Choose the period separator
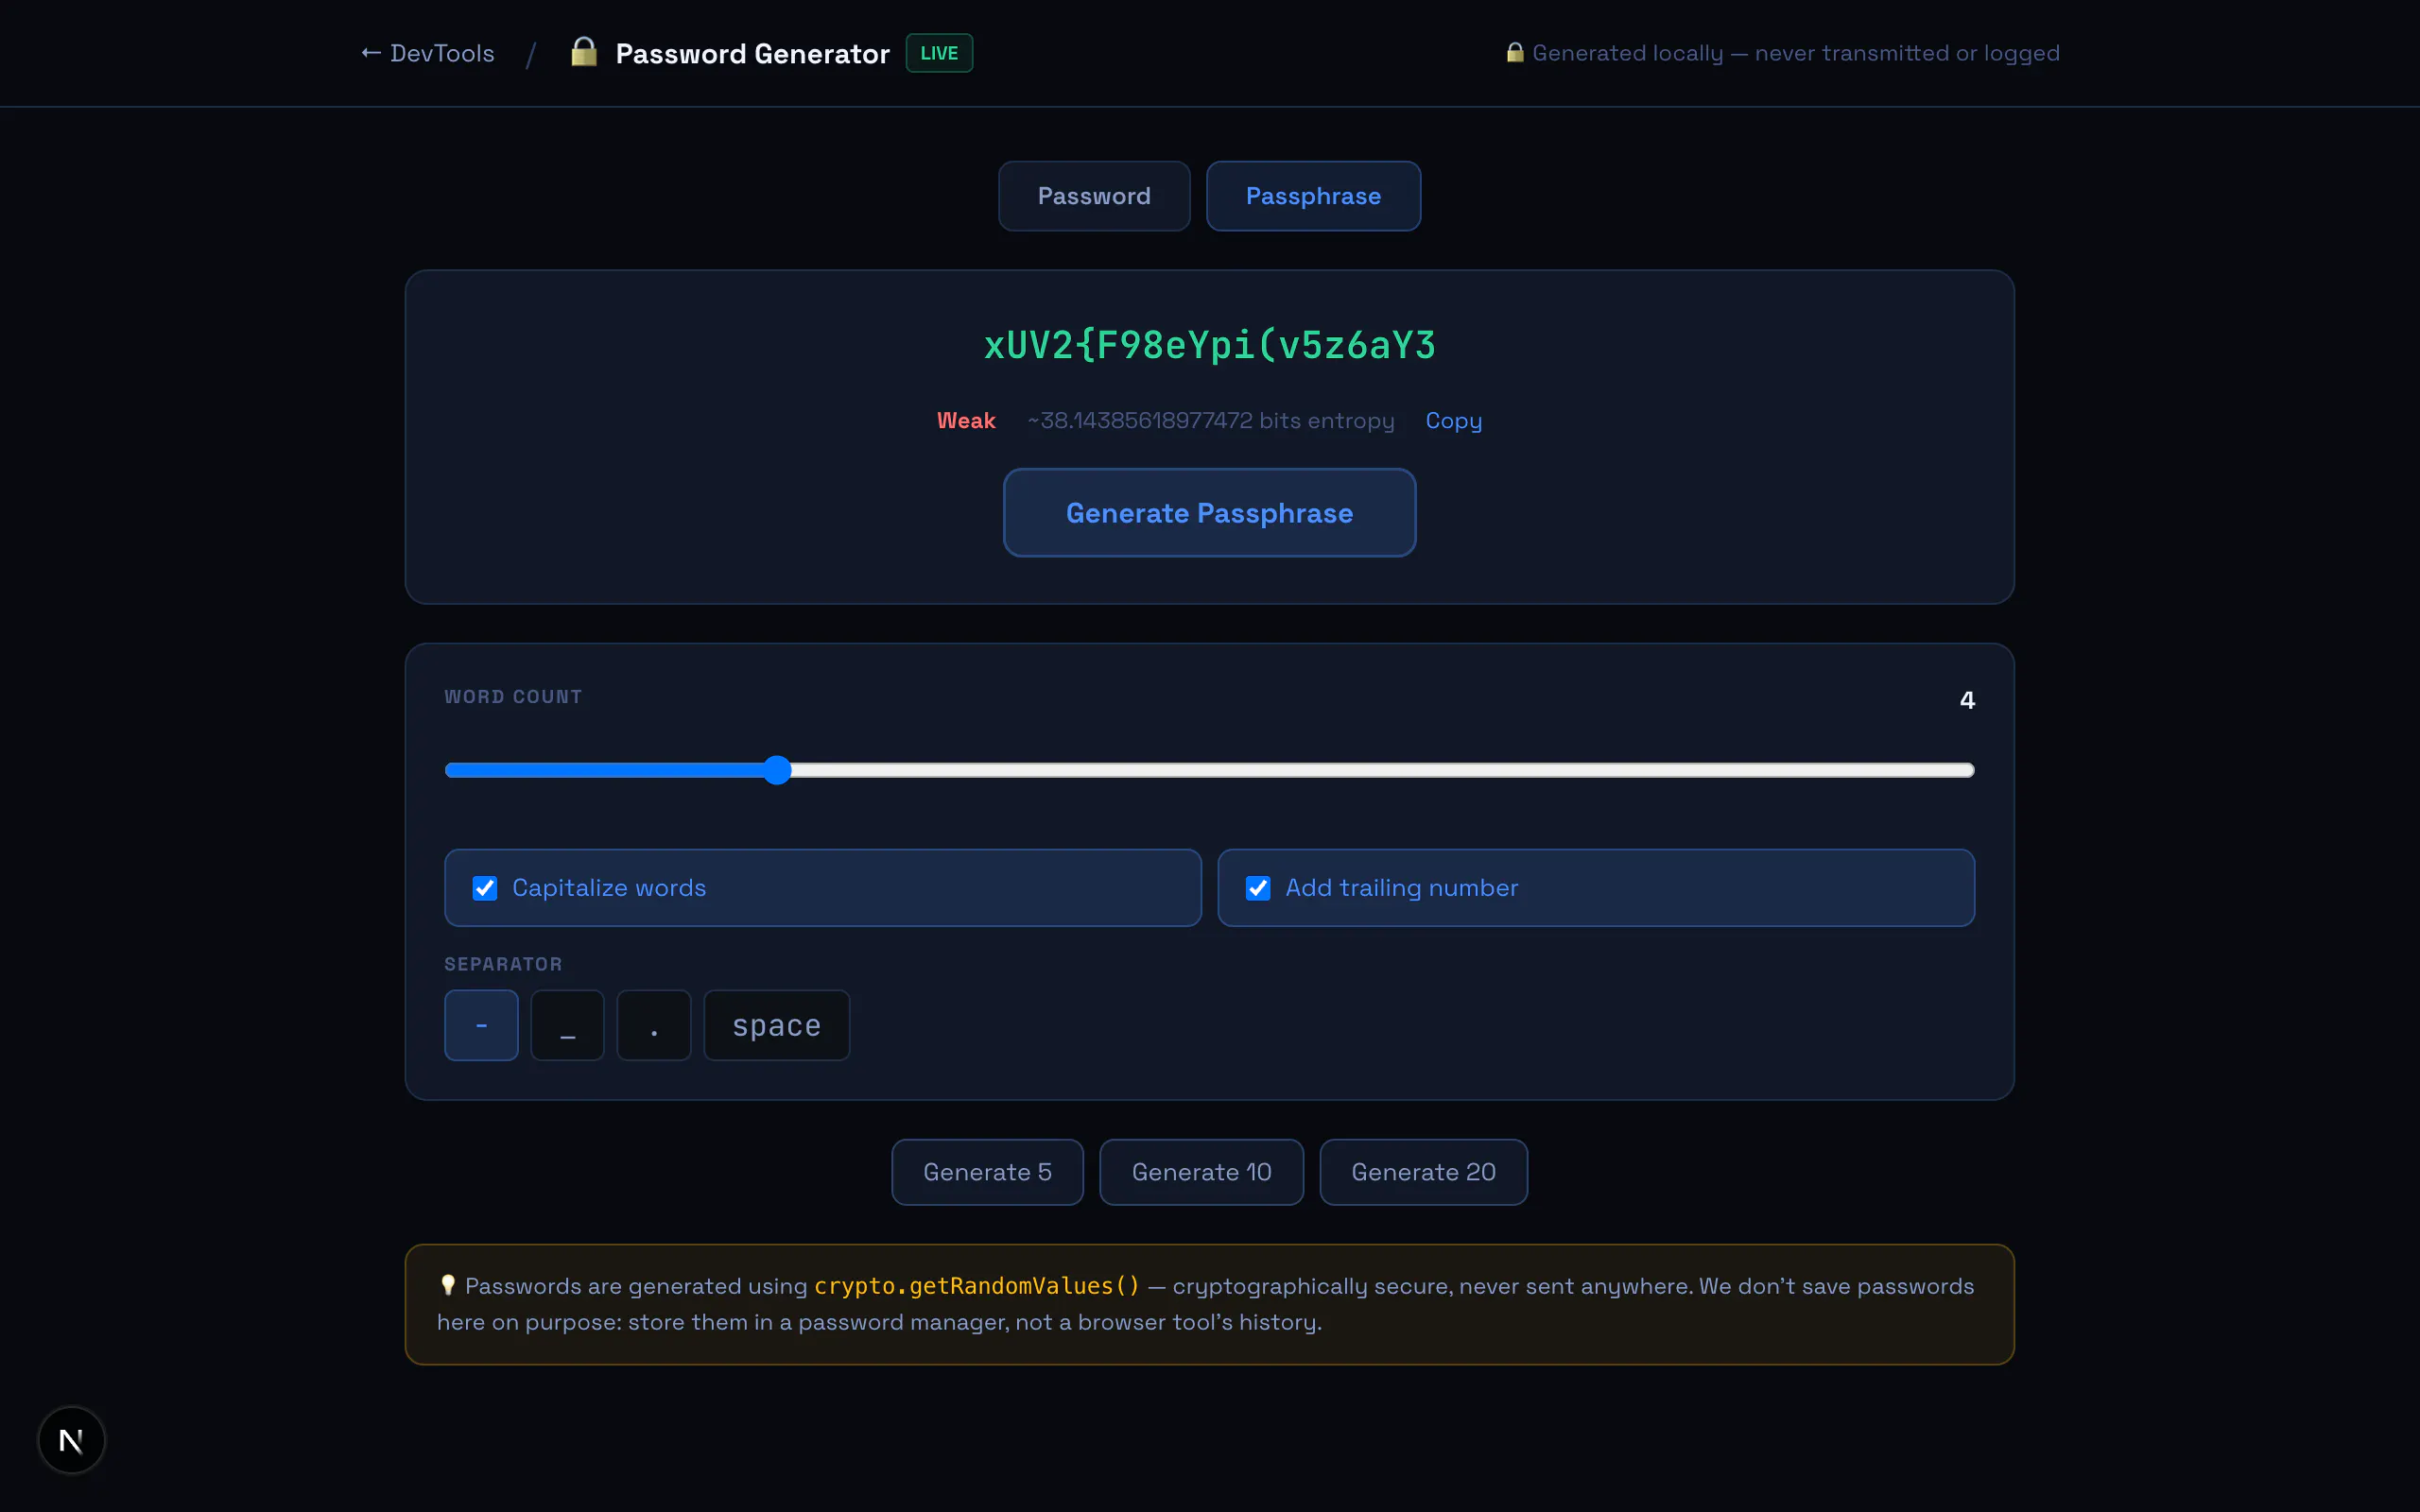2420x1512 pixels. [654, 1025]
